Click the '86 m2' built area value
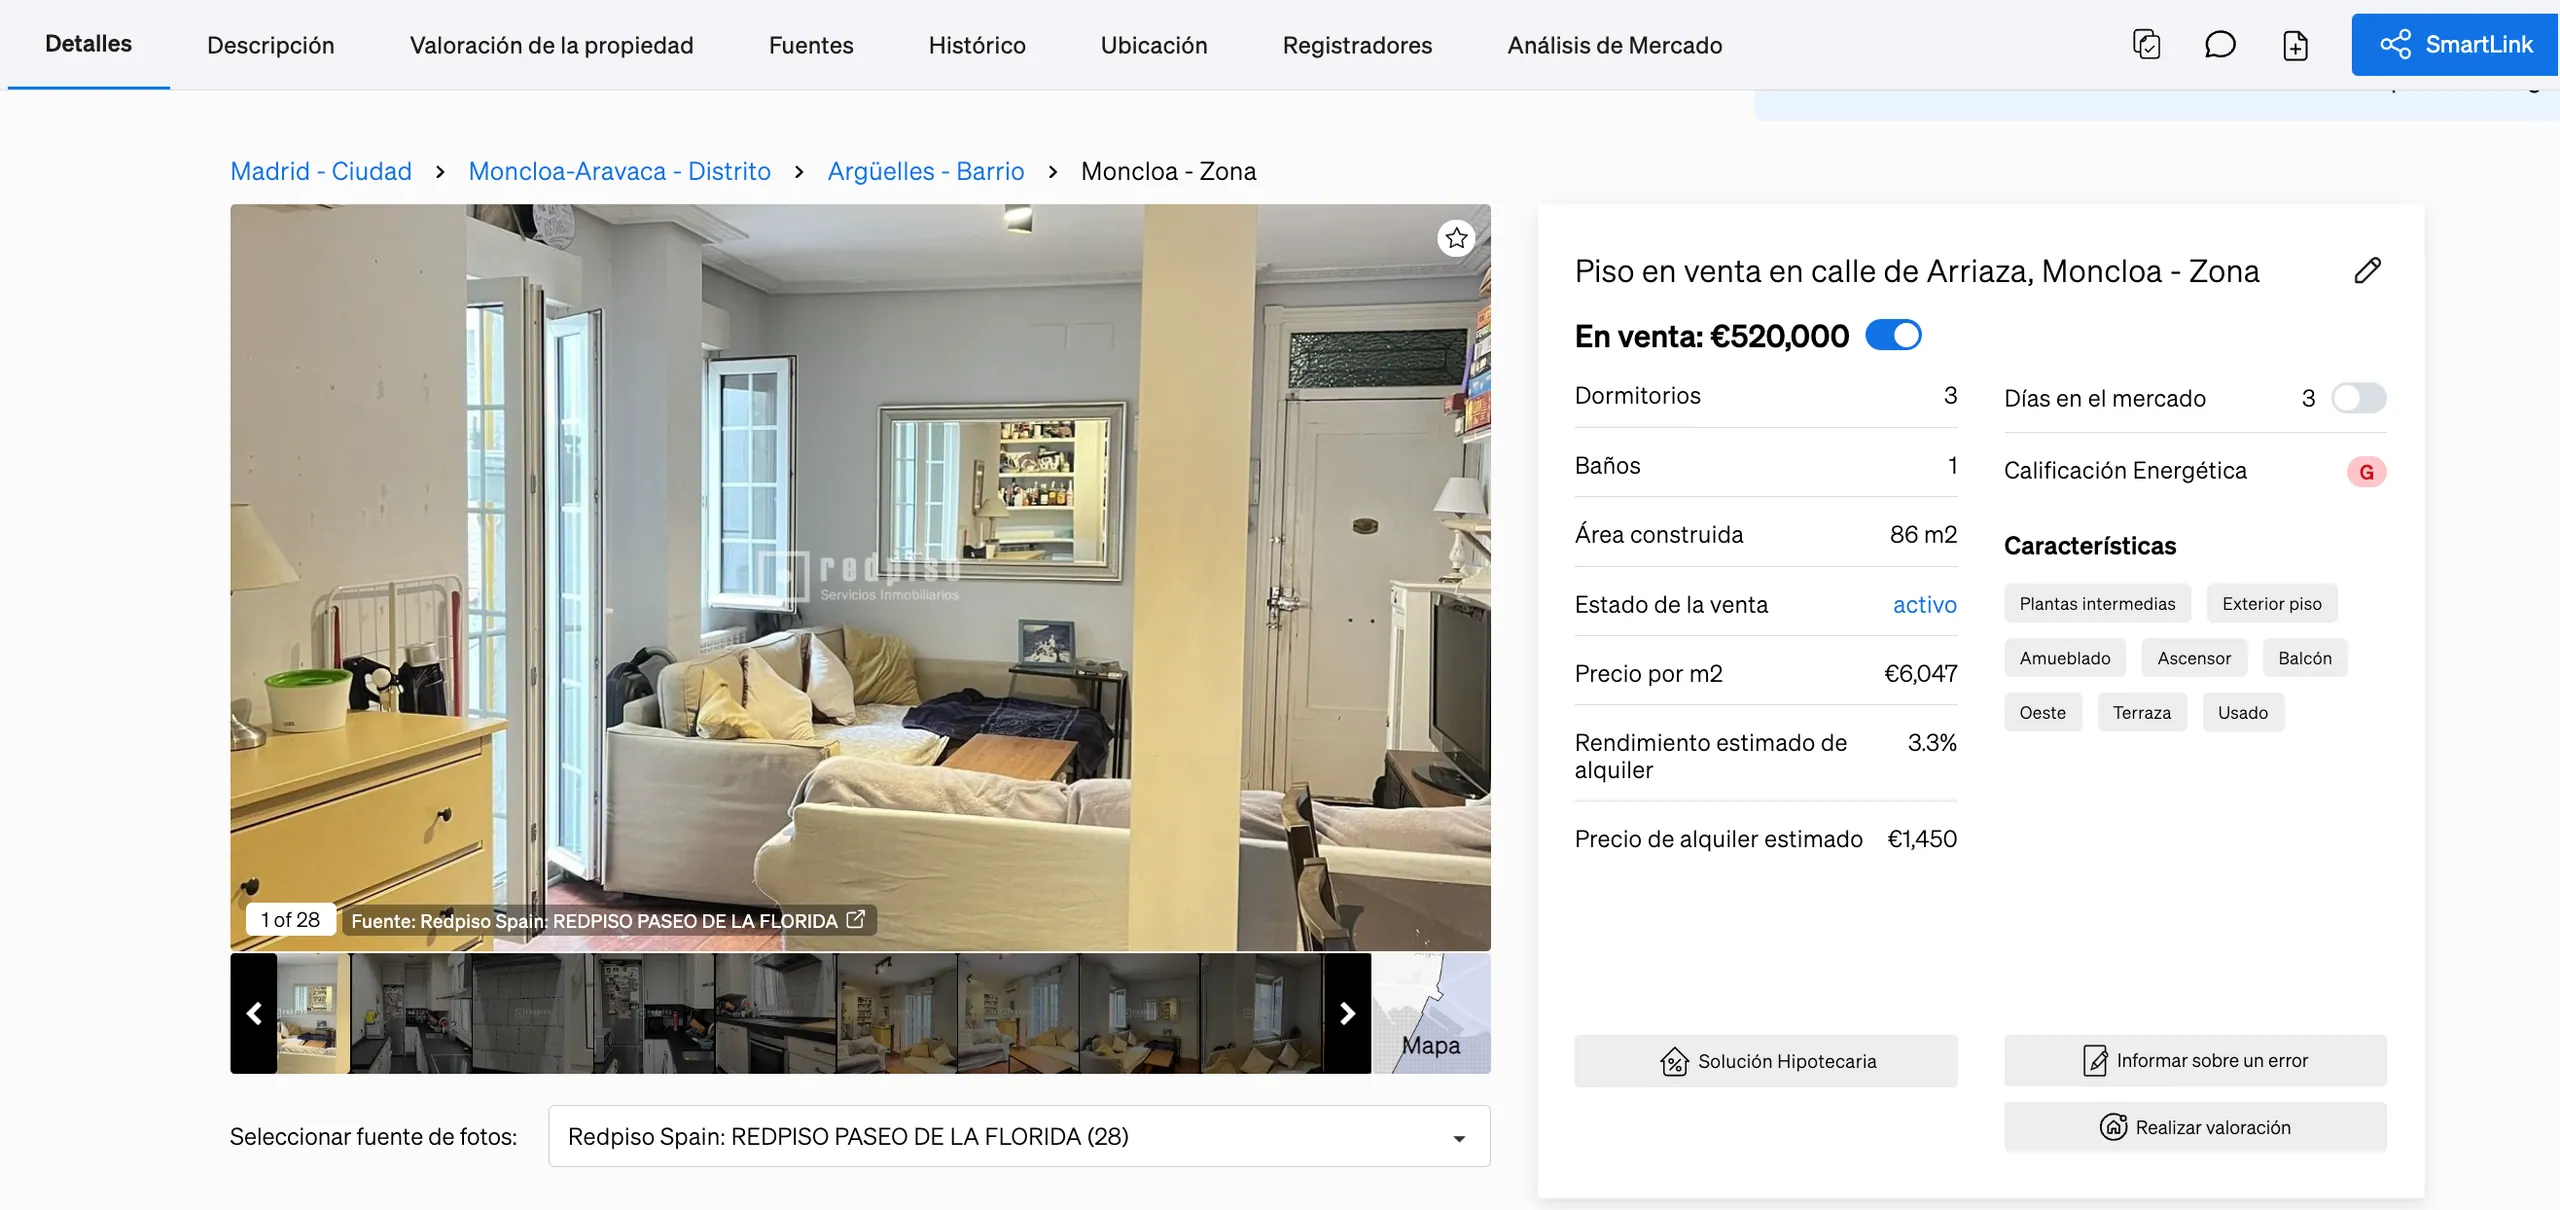Image resolution: width=2560 pixels, height=1210 pixels. click(1923, 534)
